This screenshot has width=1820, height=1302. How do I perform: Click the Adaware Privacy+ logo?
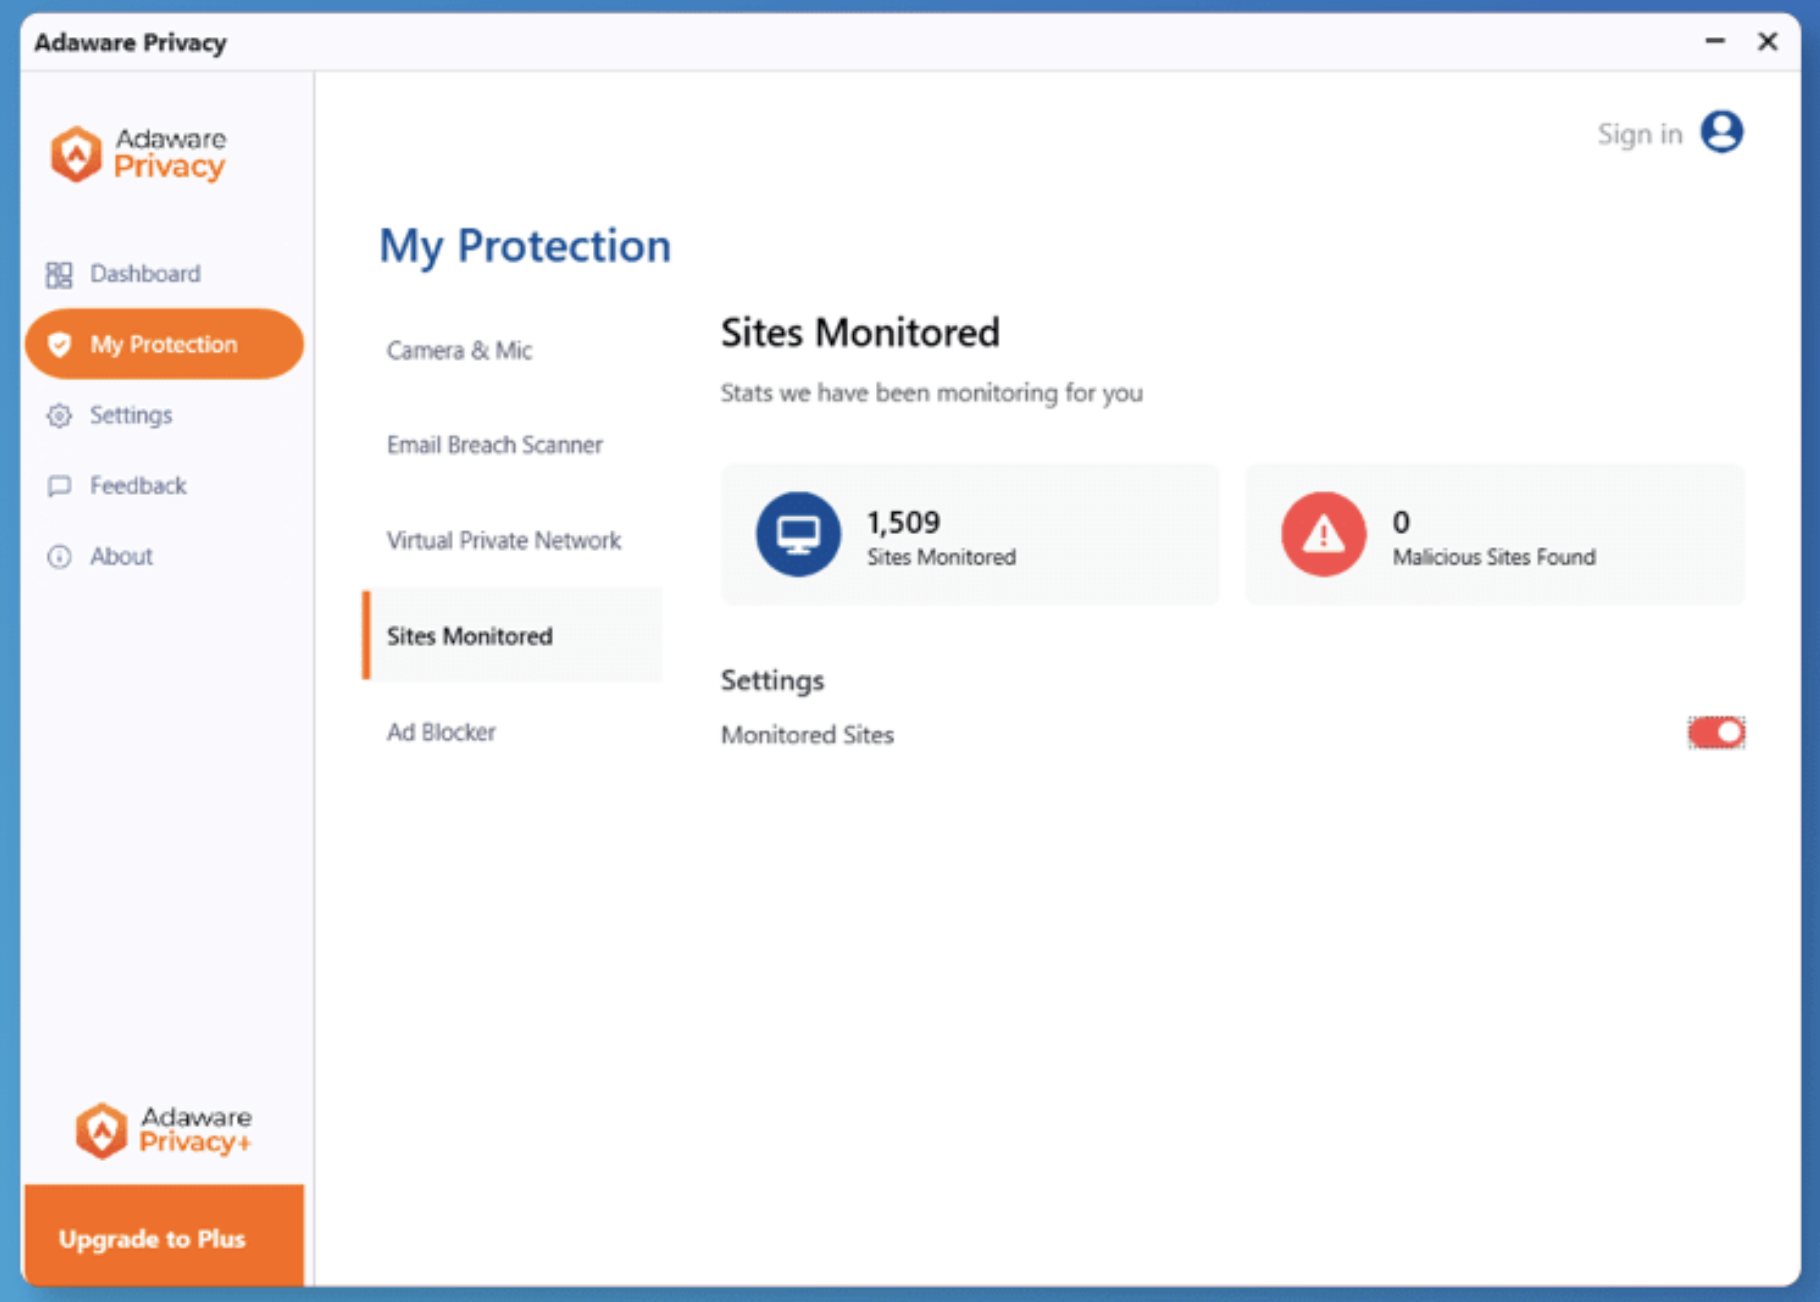click(164, 1130)
